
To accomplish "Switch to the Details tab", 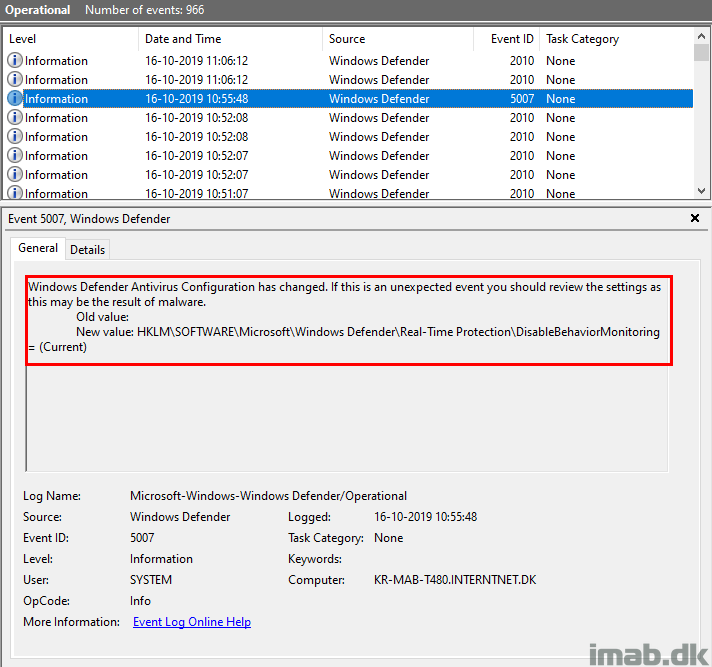I will tap(87, 250).
